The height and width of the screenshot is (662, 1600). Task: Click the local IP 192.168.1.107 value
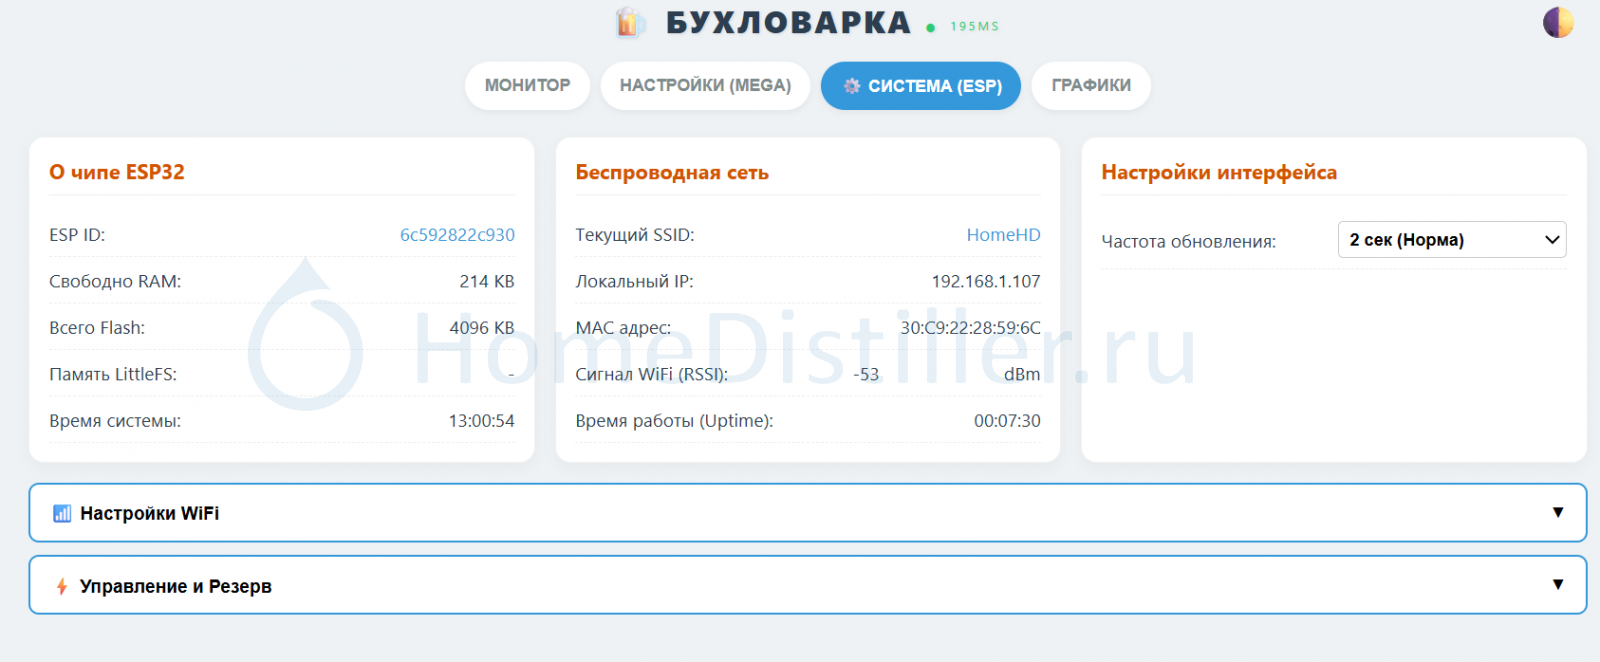tap(985, 281)
